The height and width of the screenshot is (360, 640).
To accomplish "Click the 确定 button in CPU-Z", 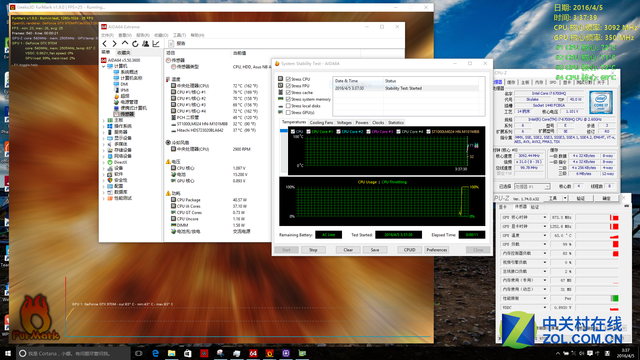I will pyautogui.click(x=606, y=198).
